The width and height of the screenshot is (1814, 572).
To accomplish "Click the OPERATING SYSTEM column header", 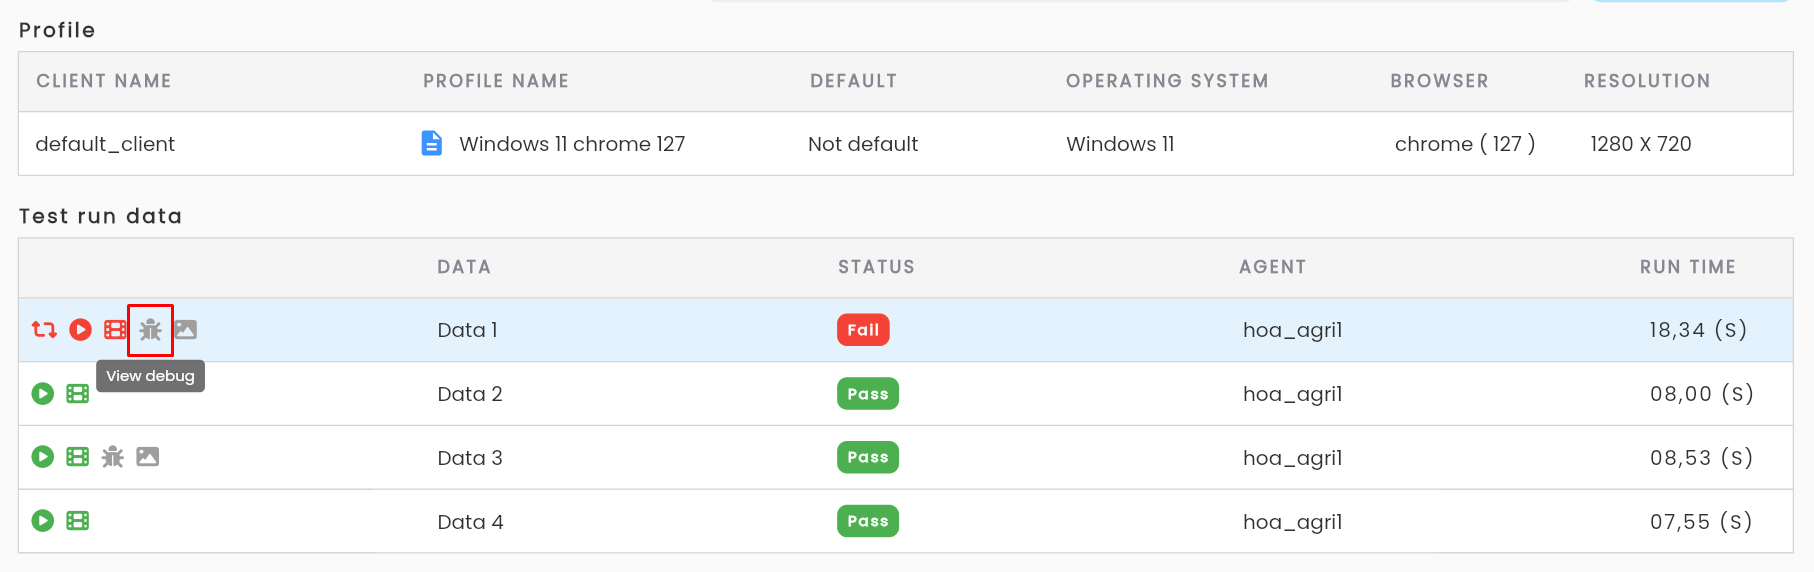I will coord(1167,81).
